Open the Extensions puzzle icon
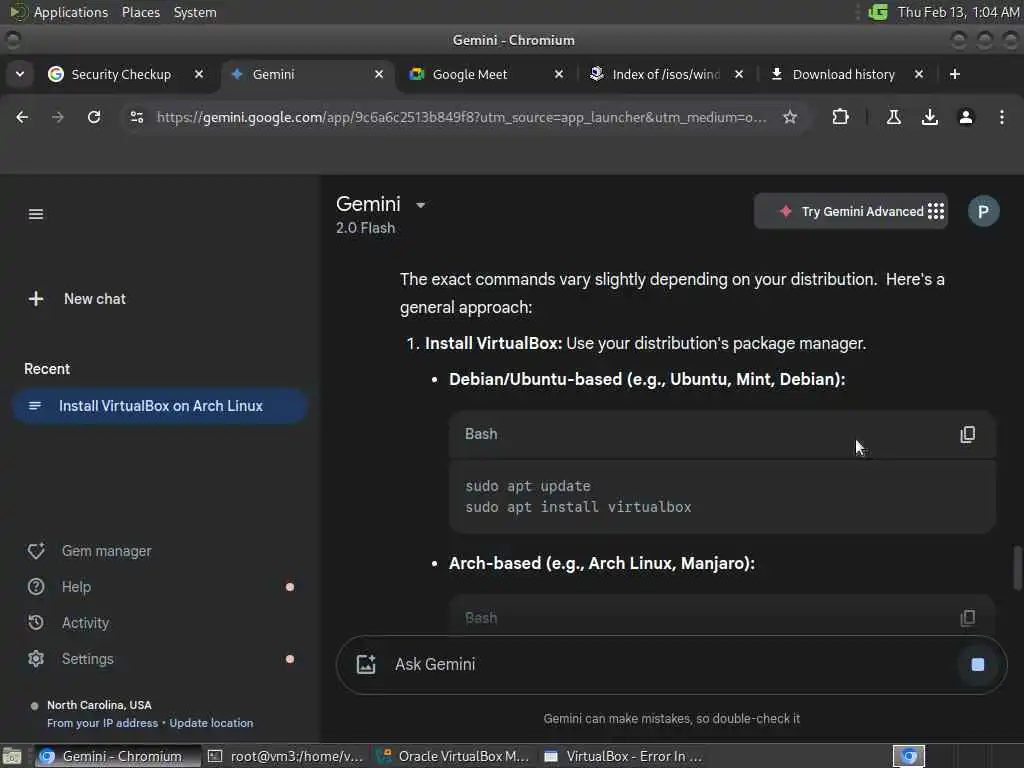This screenshot has height=768, width=1024. [840, 117]
